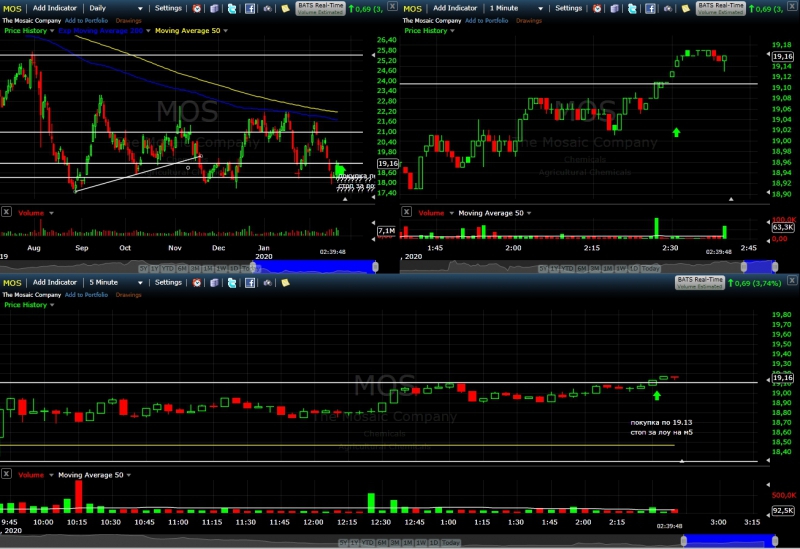
Task: Click Facebook icon in 1 Minute chart toolbar
Action: [650, 9]
